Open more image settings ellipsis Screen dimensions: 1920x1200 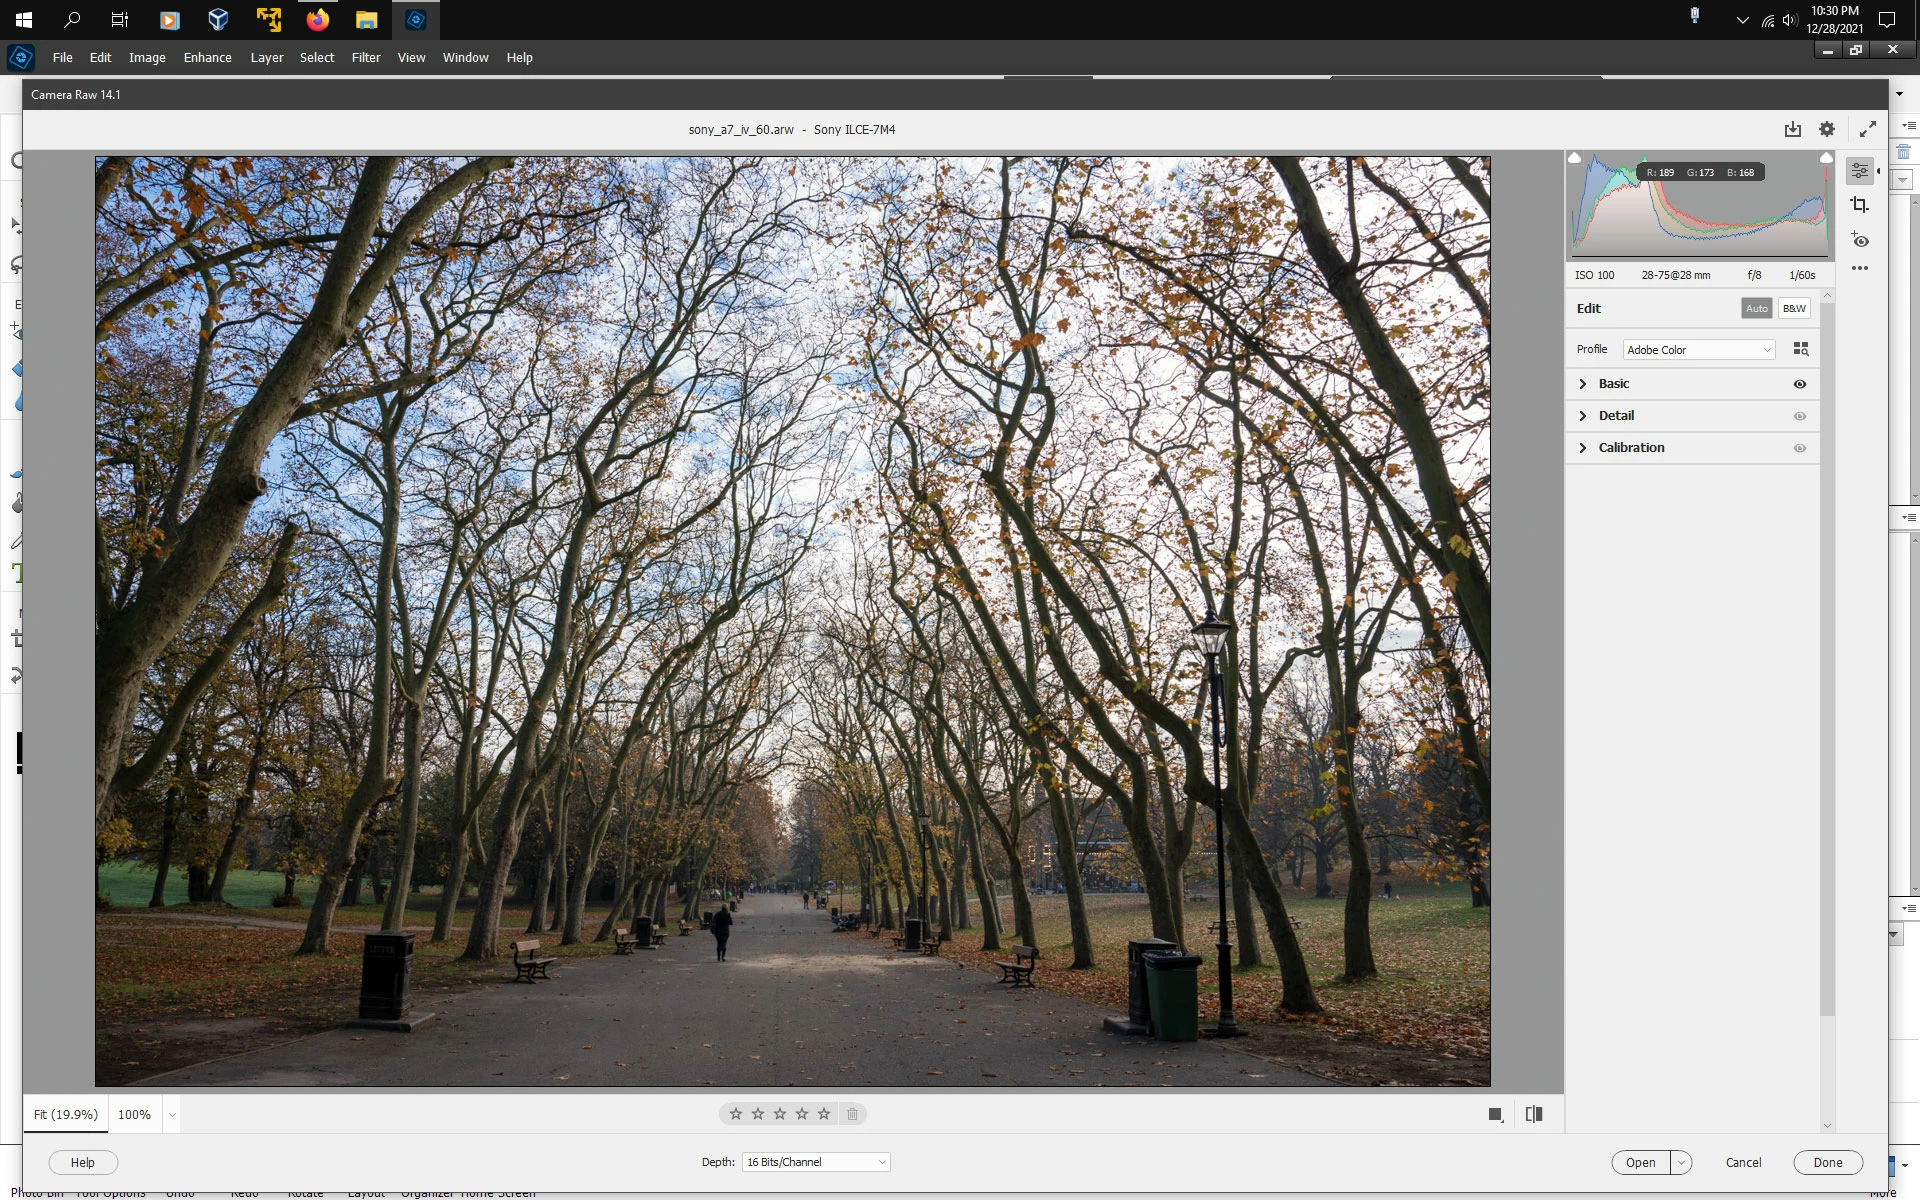point(1859,268)
